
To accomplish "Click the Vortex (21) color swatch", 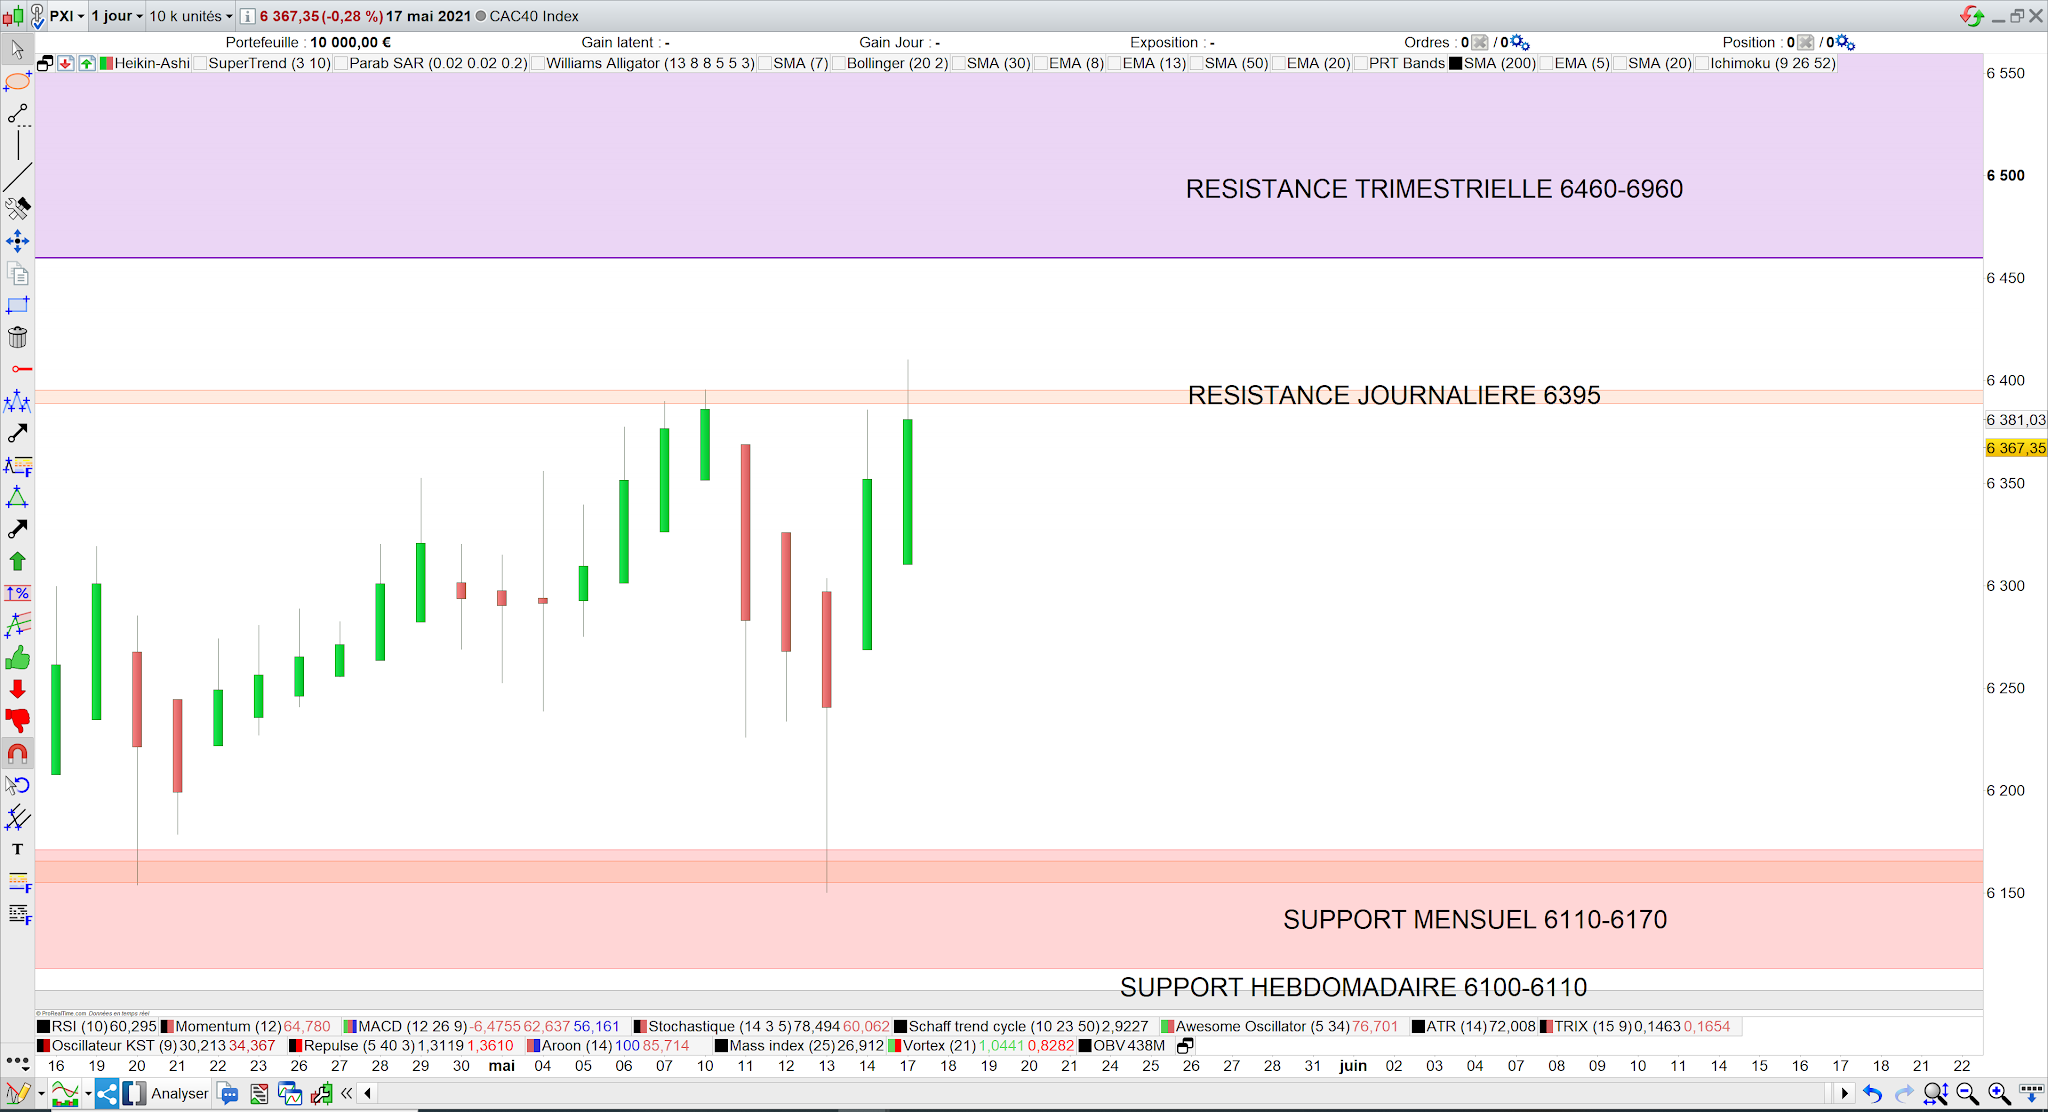I will point(894,1046).
